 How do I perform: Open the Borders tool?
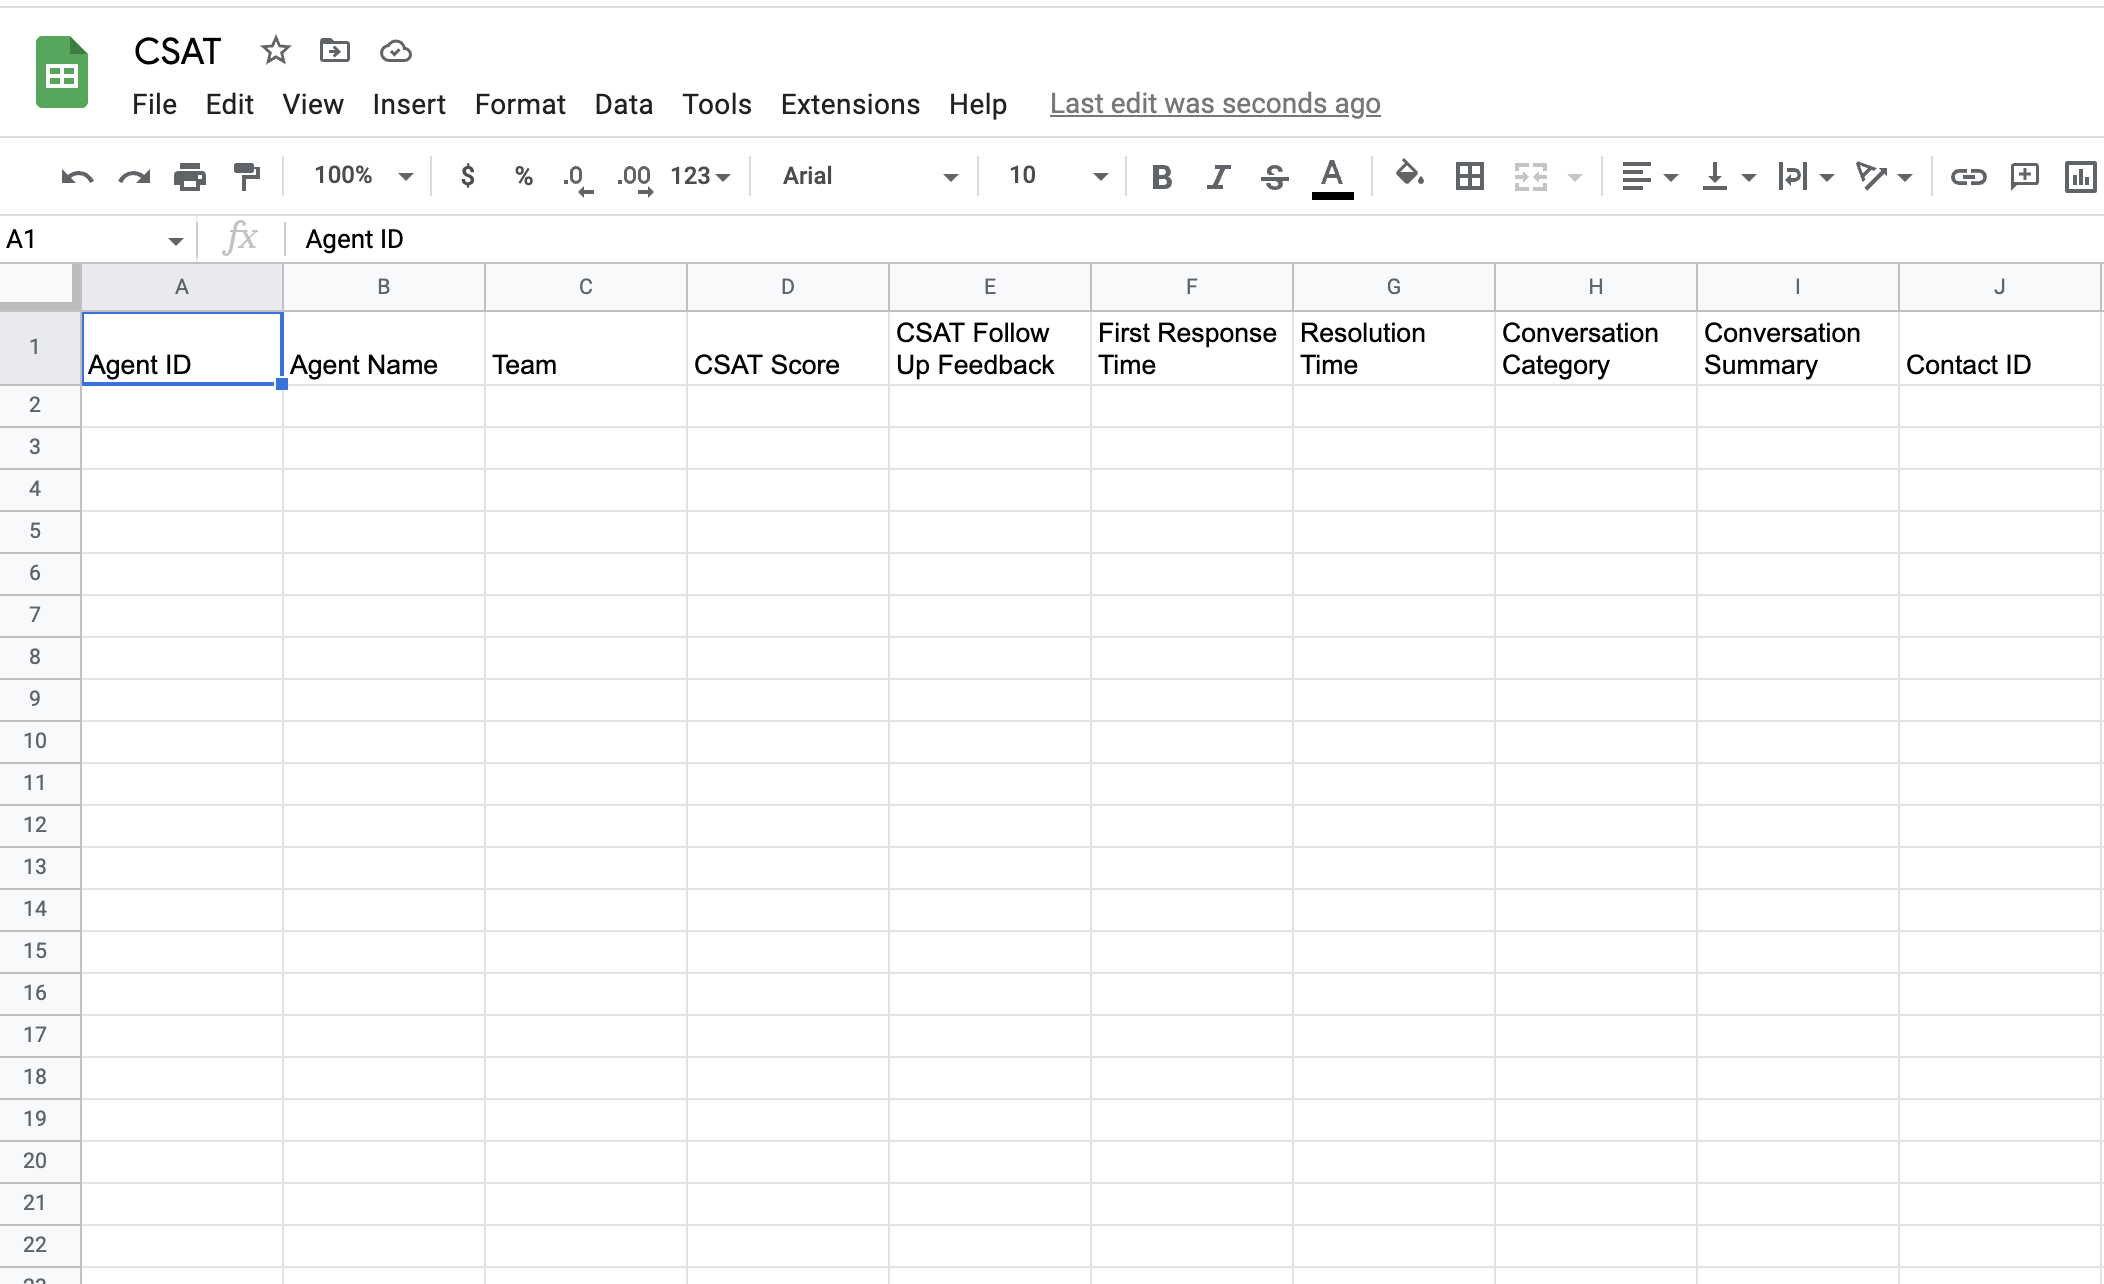coord(1469,177)
